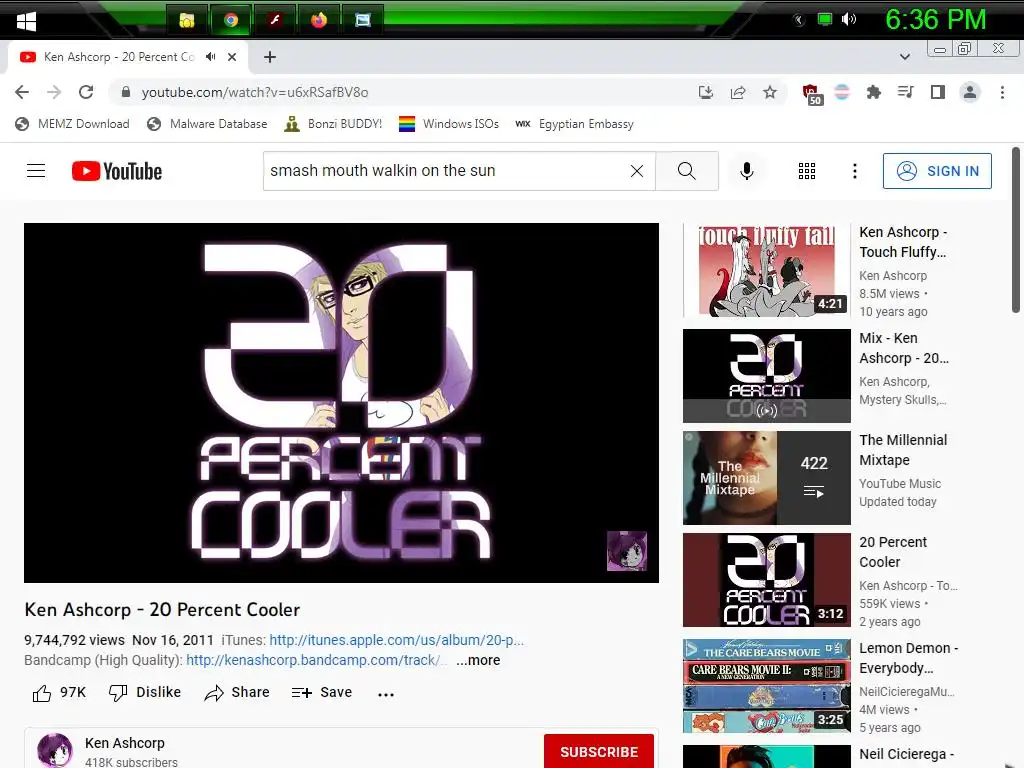This screenshot has width=1024, height=768.
Task: Save the video to a playlist
Action: coord(322,693)
